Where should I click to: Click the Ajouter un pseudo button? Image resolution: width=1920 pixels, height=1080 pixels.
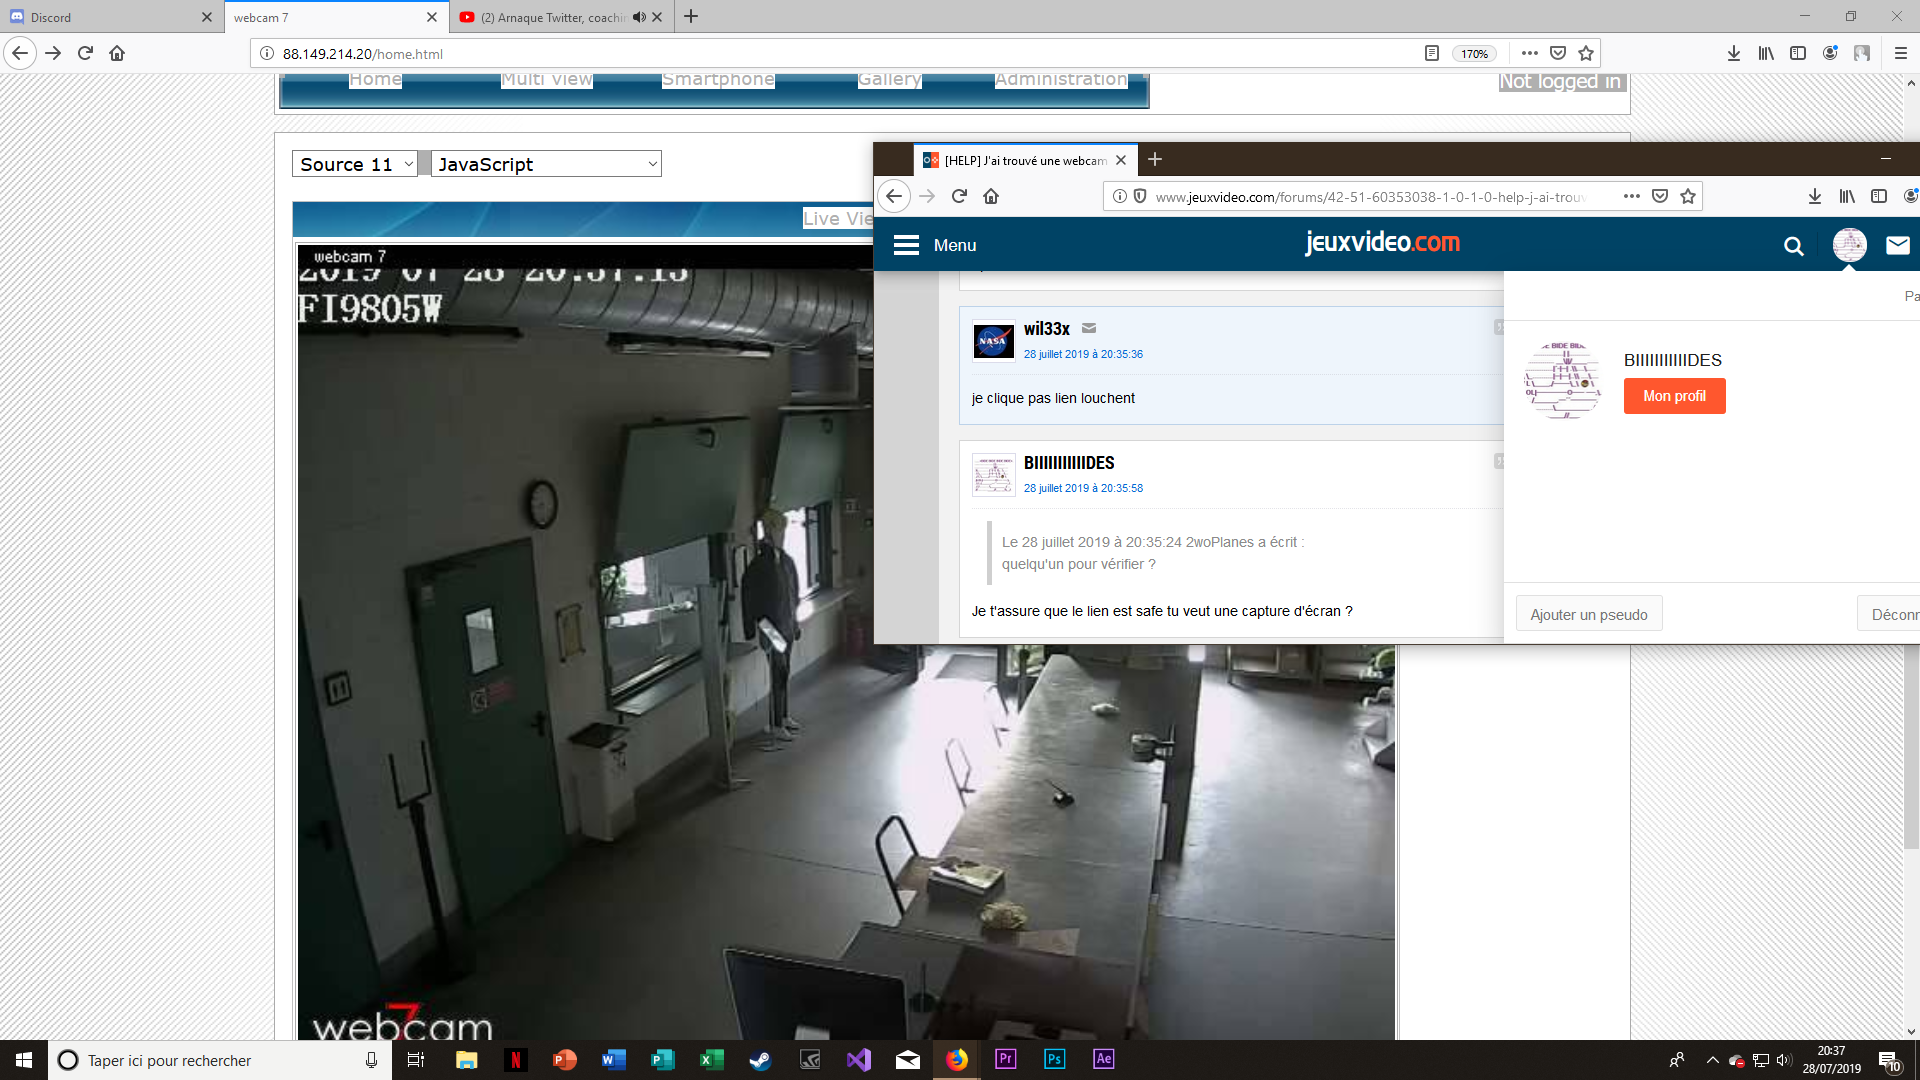(x=1588, y=614)
